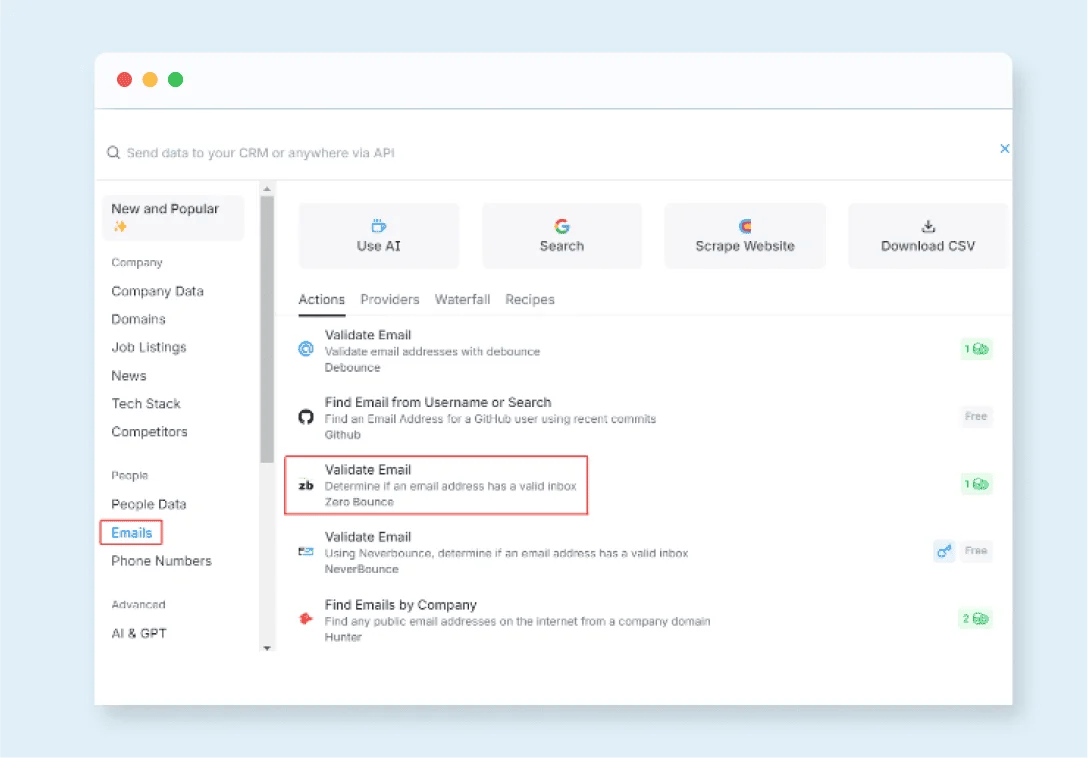
Task: Close the search dialog via the blue X
Action: click(1005, 148)
